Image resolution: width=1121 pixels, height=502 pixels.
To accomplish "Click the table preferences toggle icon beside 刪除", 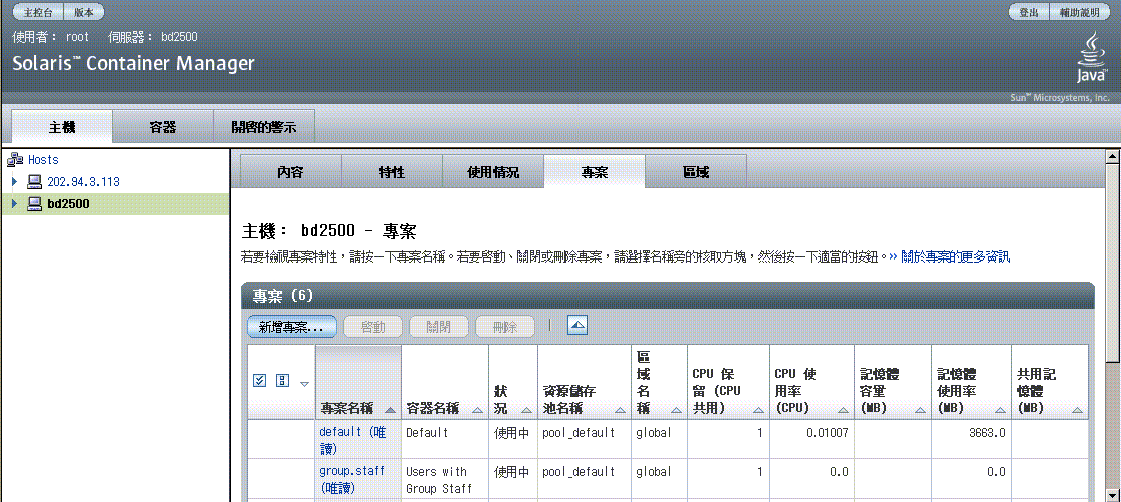I will coord(577,326).
